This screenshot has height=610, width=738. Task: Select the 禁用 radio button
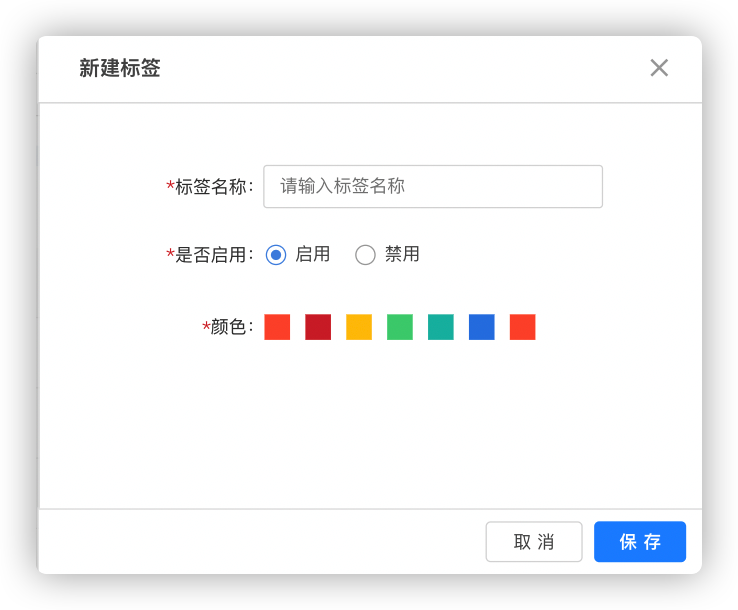[x=365, y=255]
